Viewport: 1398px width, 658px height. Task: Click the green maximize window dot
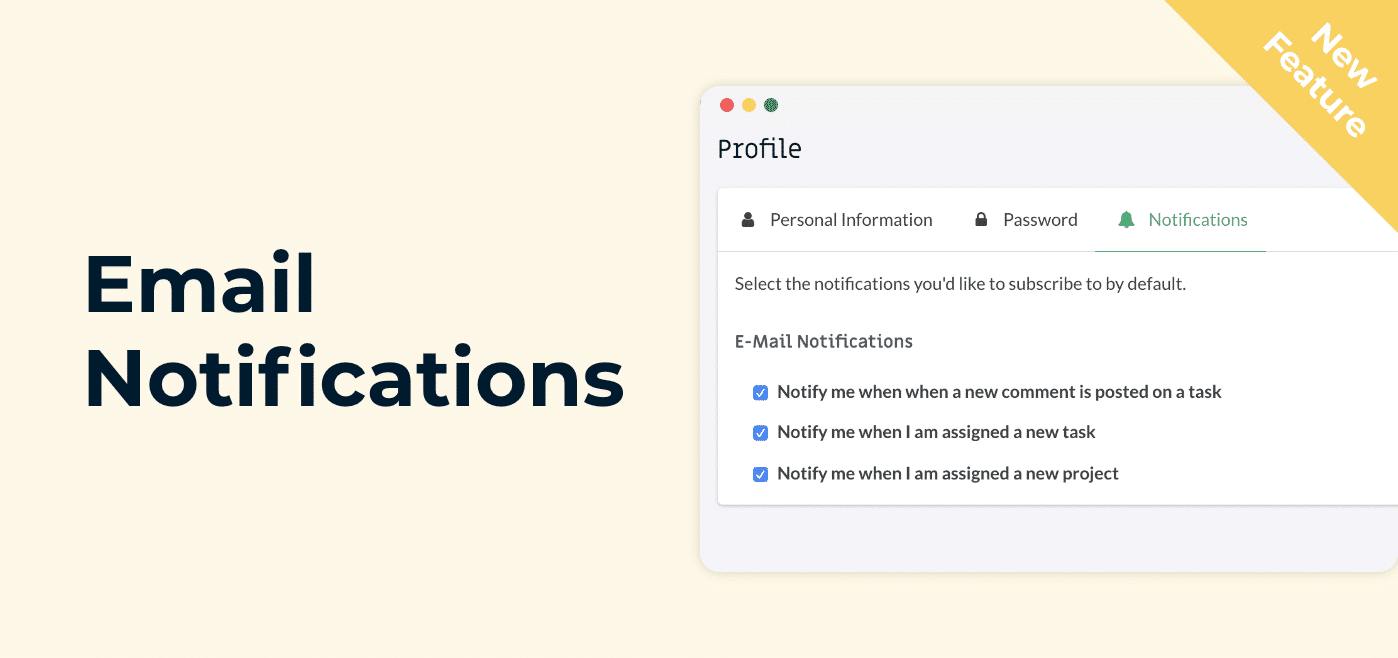[771, 105]
